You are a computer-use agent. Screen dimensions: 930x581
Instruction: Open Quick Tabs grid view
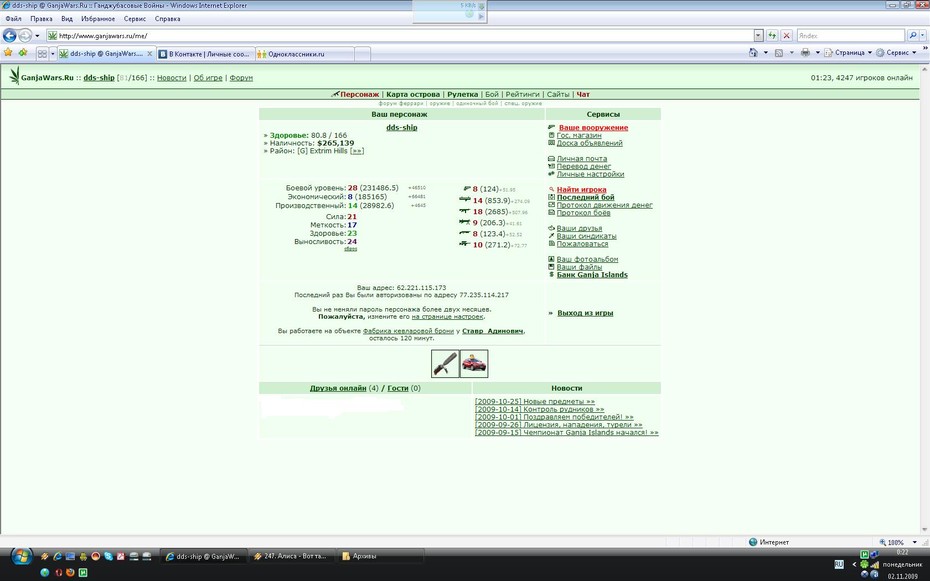42,54
